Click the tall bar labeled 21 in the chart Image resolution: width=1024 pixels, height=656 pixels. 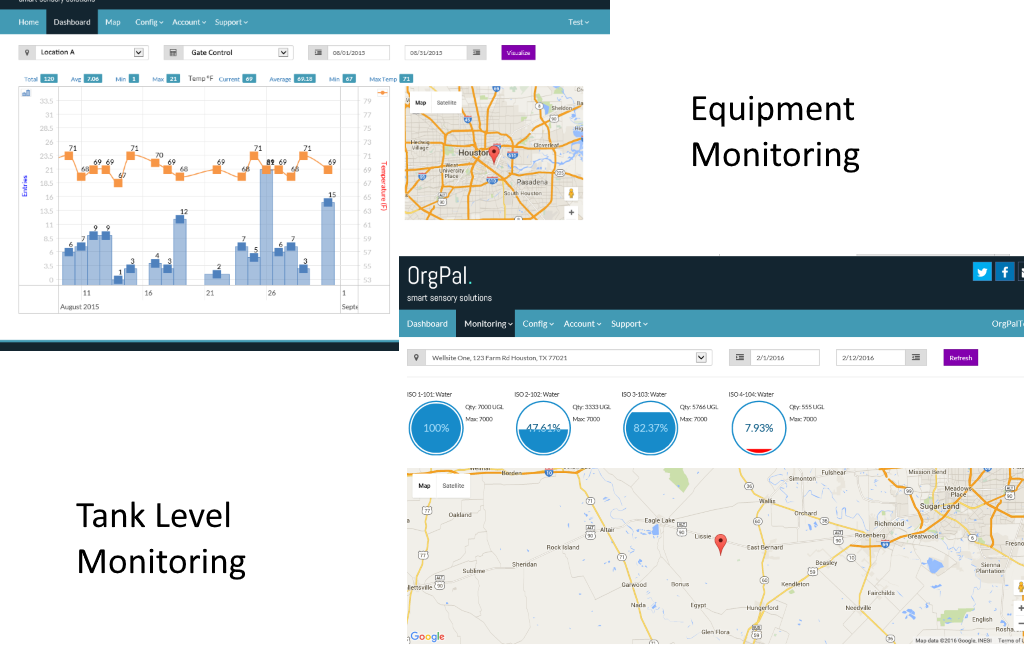click(266, 227)
